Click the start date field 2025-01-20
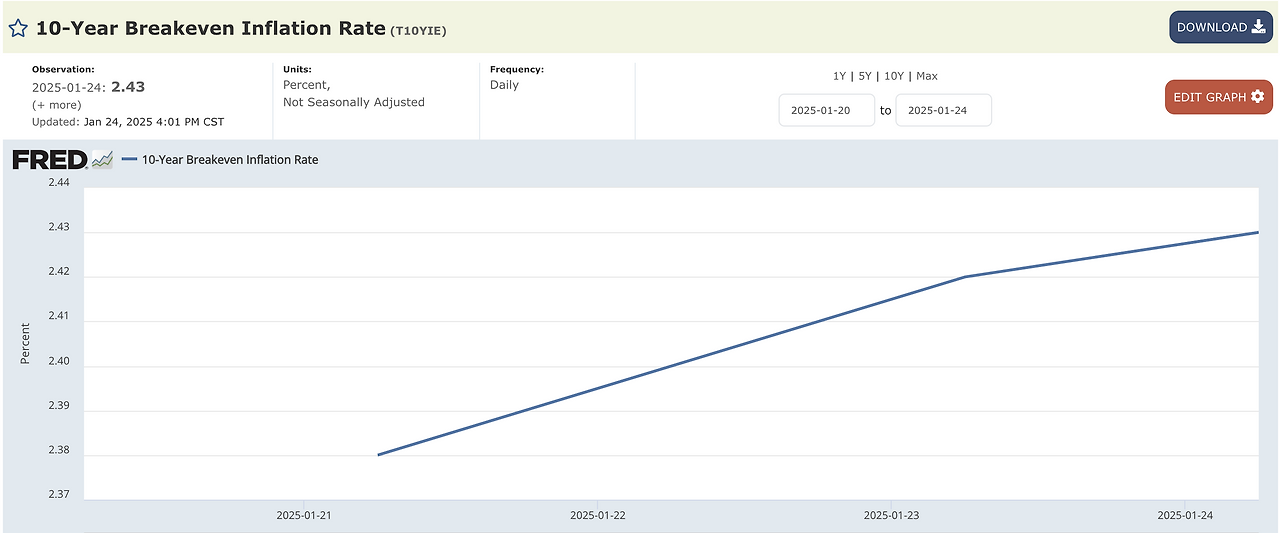This screenshot has height=533, width=1280. (x=827, y=110)
